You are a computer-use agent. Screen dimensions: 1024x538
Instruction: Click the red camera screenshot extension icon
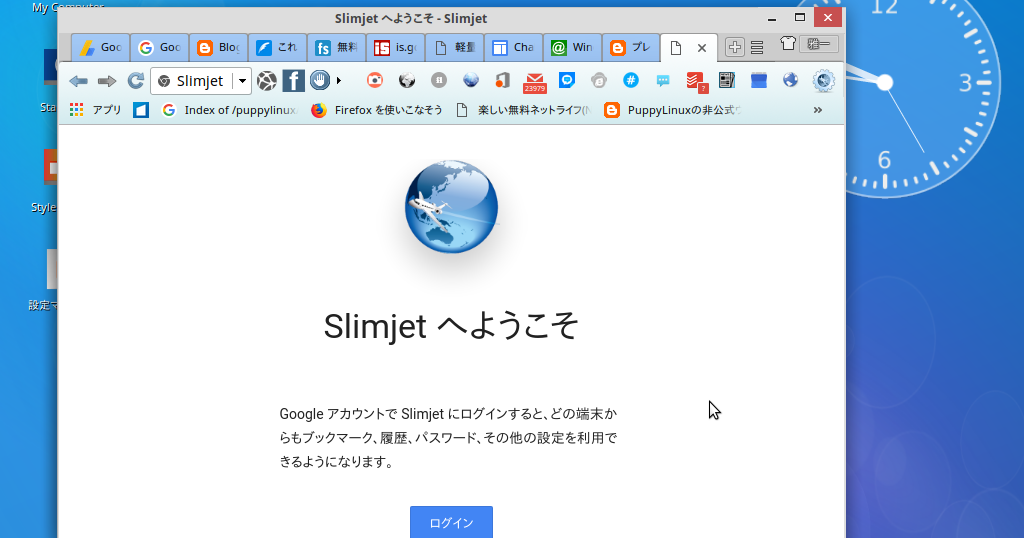coord(375,80)
